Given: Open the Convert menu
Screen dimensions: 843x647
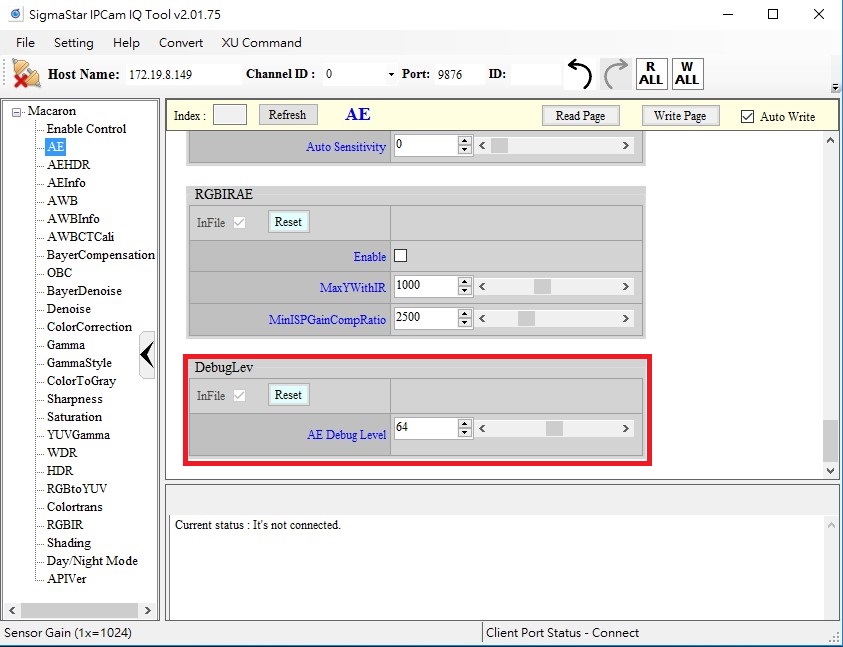Looking at the screenshot, I should (x=180, y=43).
